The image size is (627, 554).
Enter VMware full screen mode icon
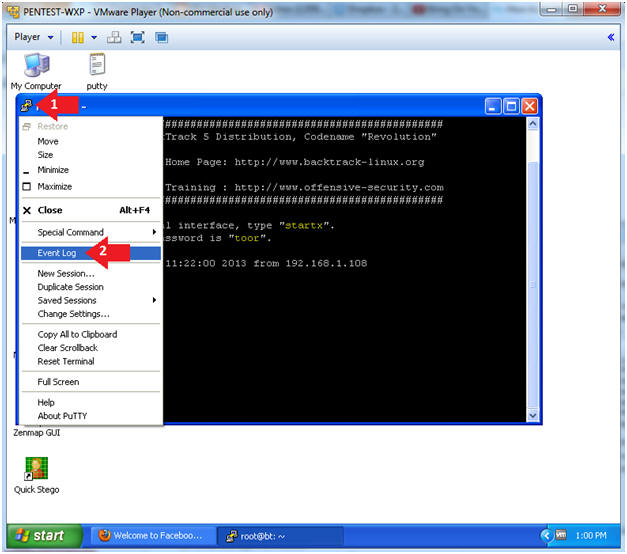138,38
